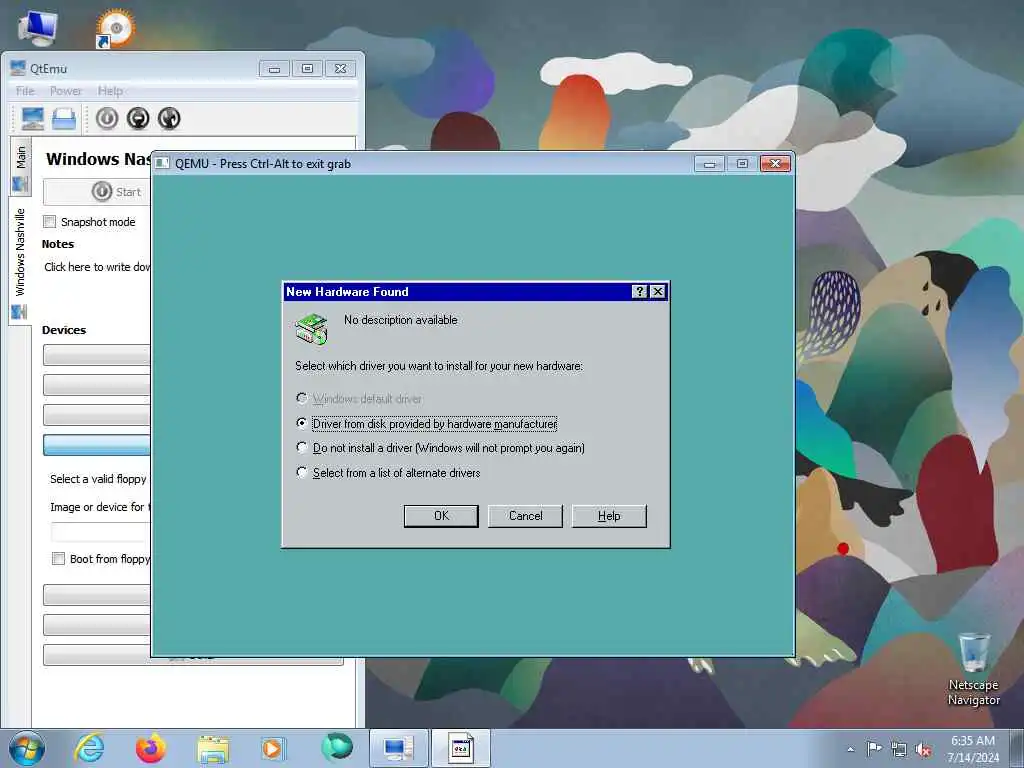
Task: Open the Windows Start menu orb
Action: pos(27,748)
